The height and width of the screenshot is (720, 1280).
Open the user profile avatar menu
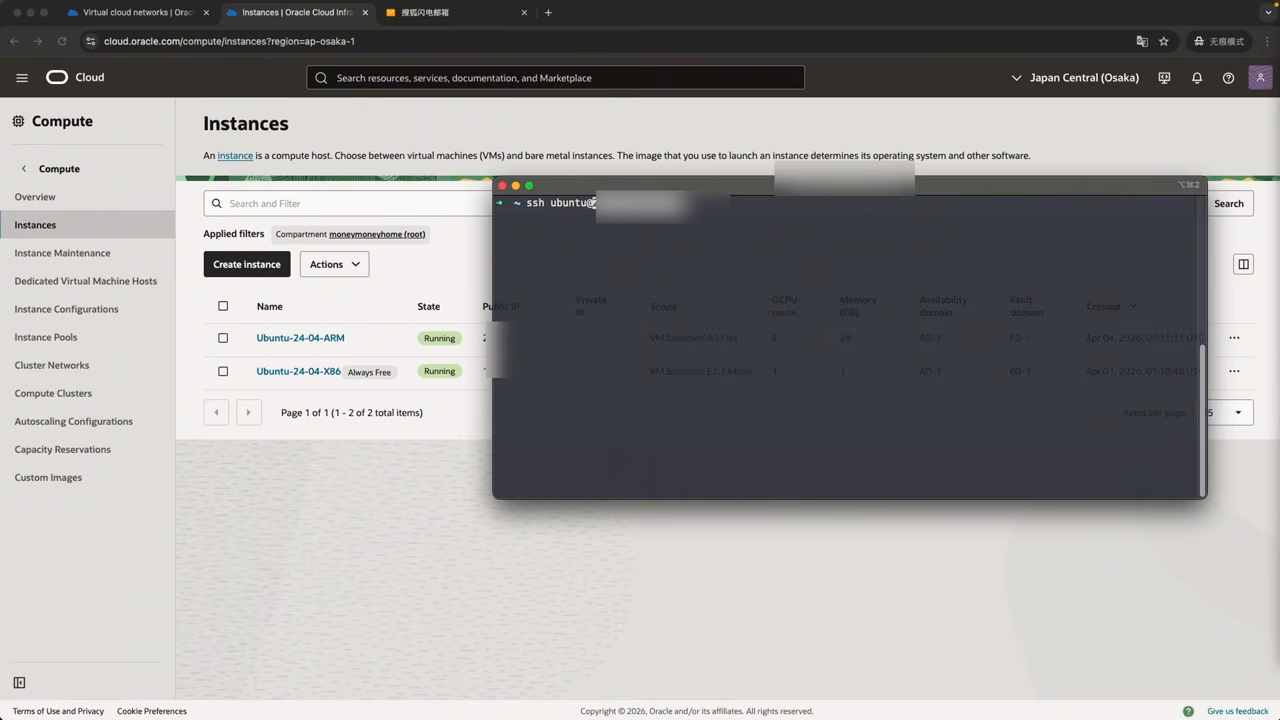[1260, 77]
